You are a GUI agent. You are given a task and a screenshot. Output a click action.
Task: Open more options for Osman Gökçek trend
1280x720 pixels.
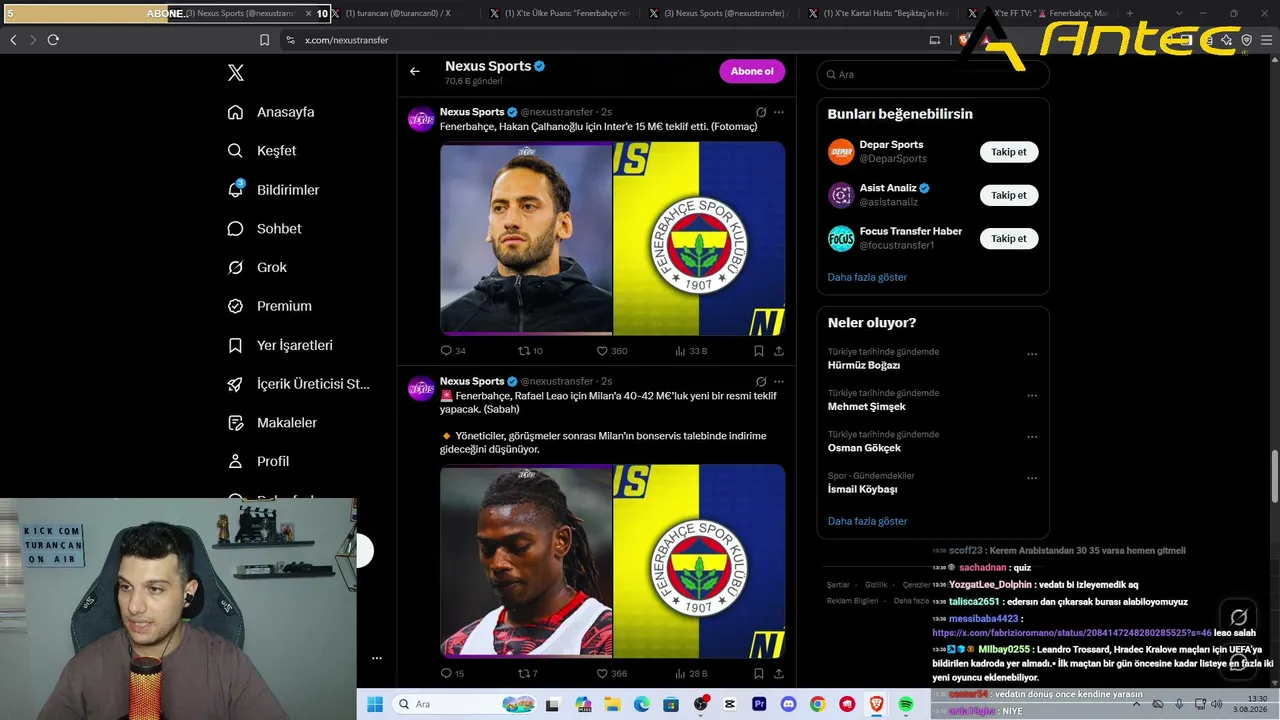click(x=1032, y=437)
